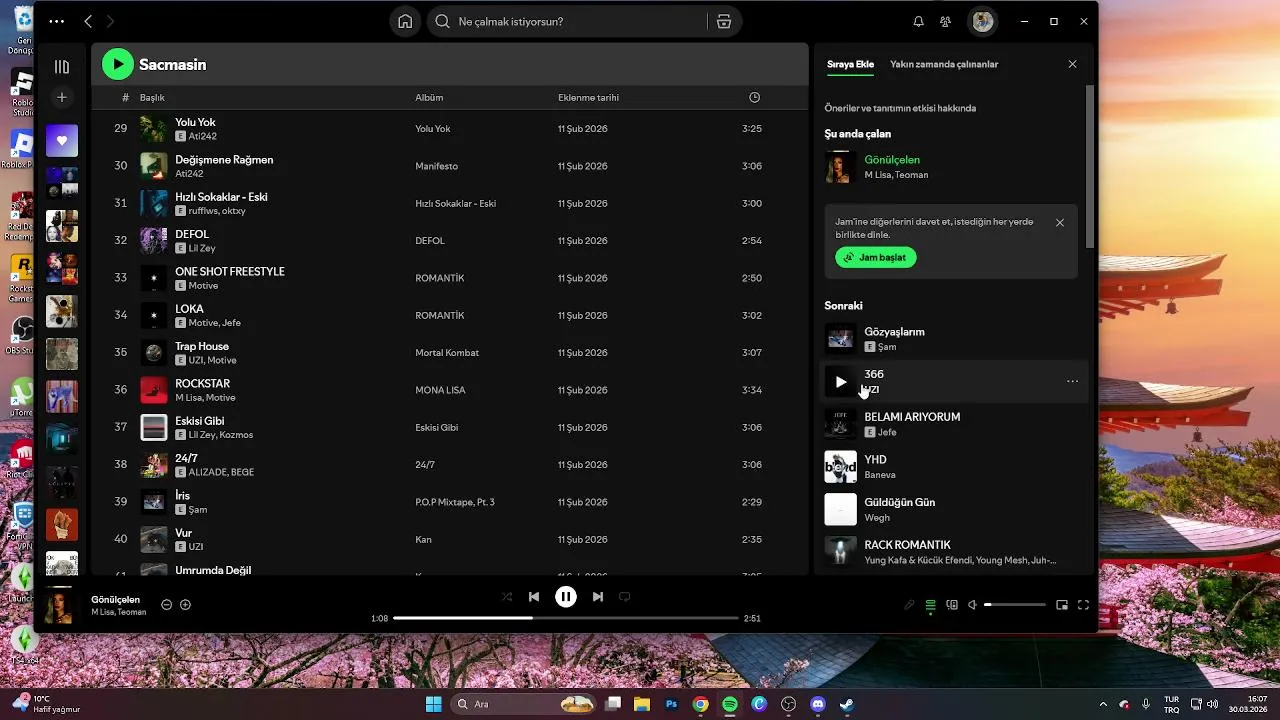Skip to the next track

[x=598, y=597]
